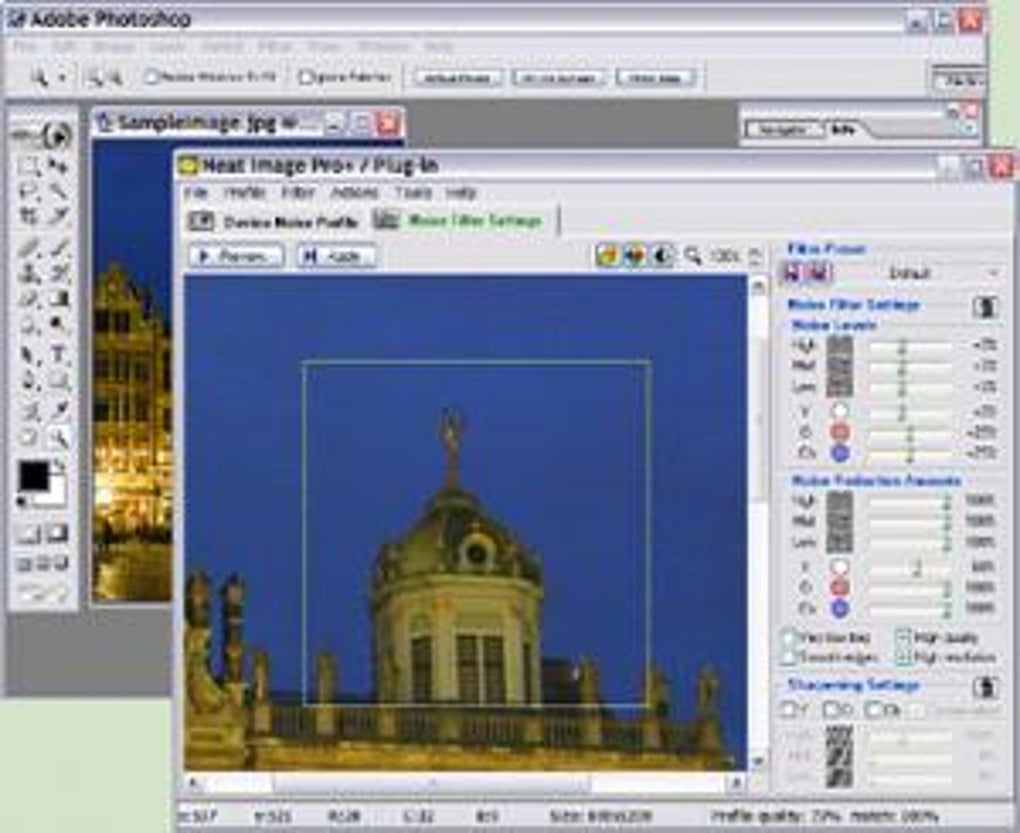The image size is (1020, 833).
Task: Click the Apply button in Neat Image
Action: (336, 256)
